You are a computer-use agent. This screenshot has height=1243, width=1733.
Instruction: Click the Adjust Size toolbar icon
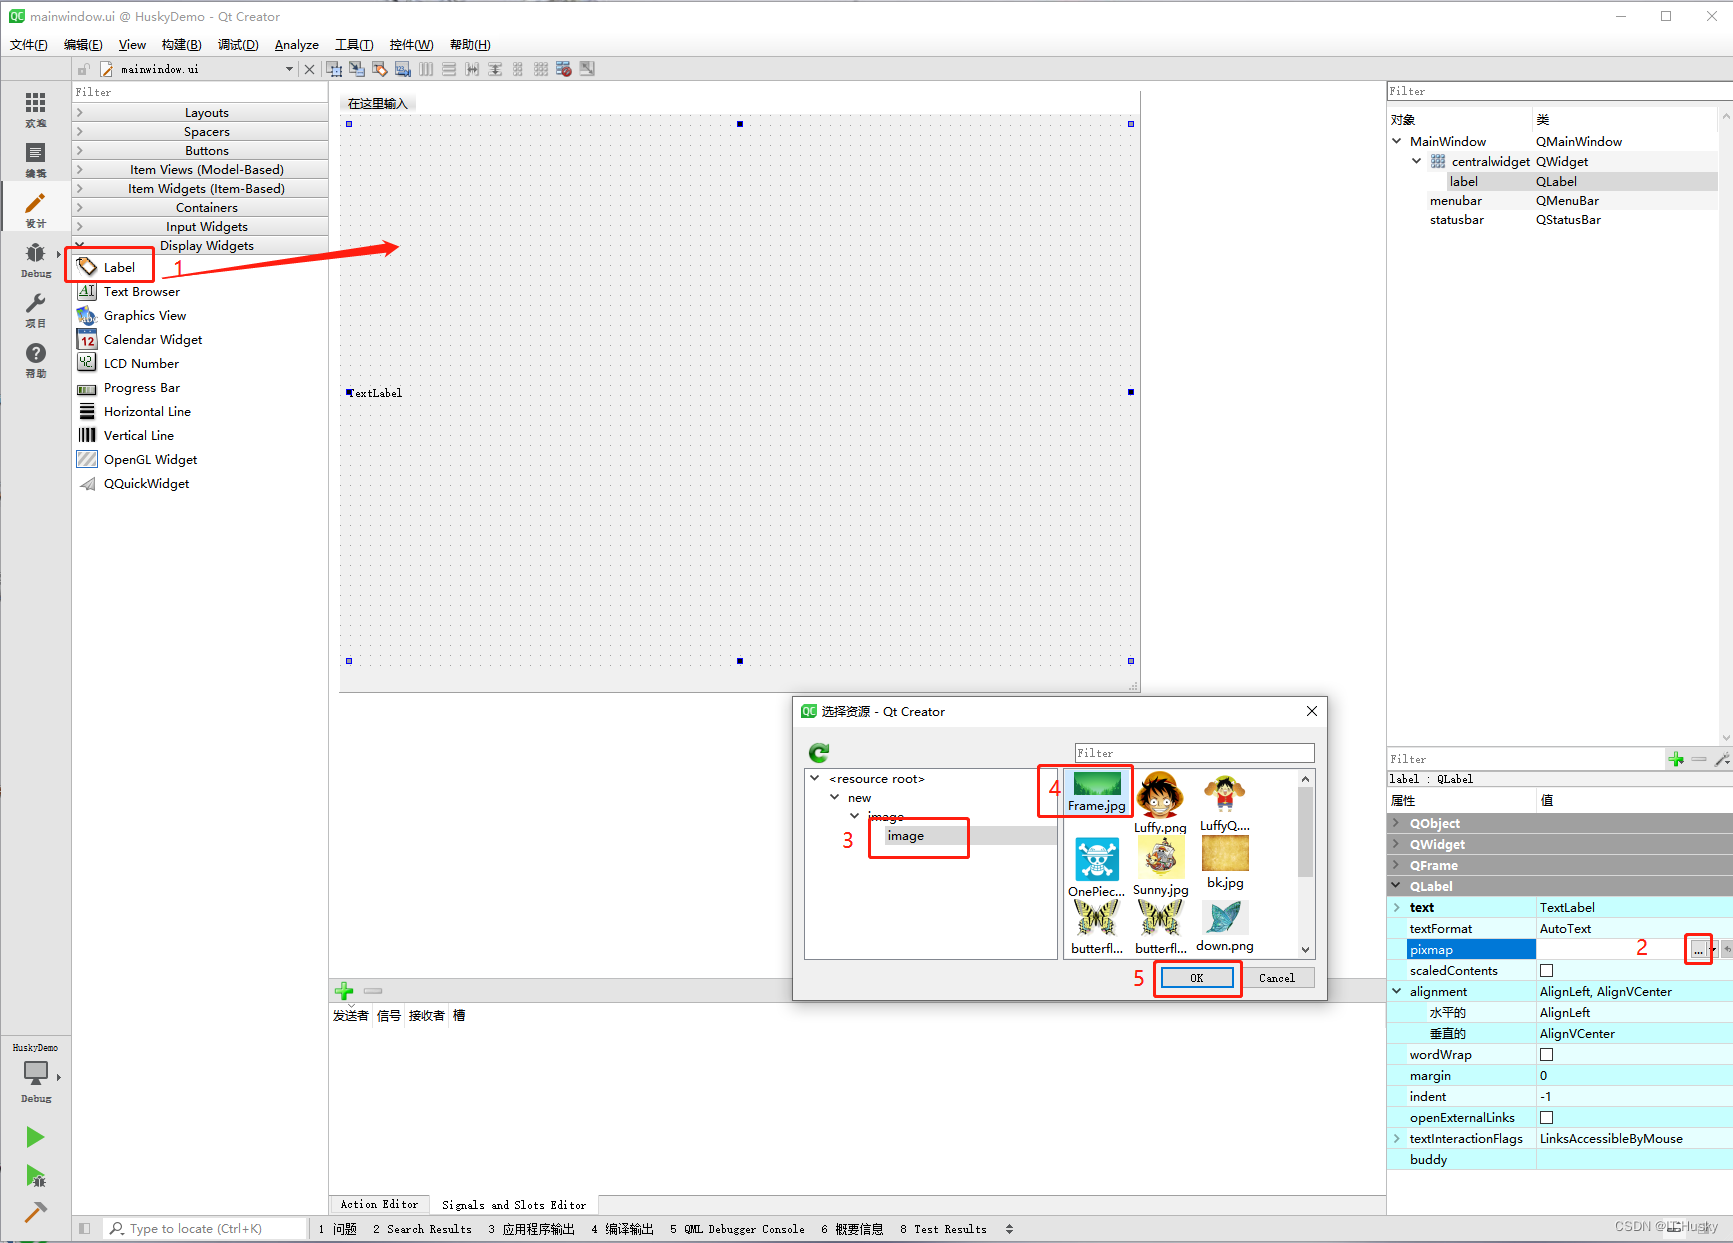(587, 69)
